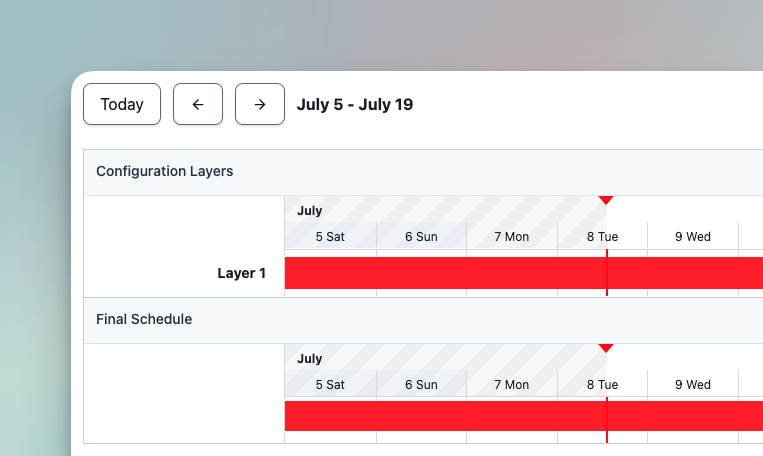Select the Final Schedule section header
763x456 pixels.
(x=144, y=319)
